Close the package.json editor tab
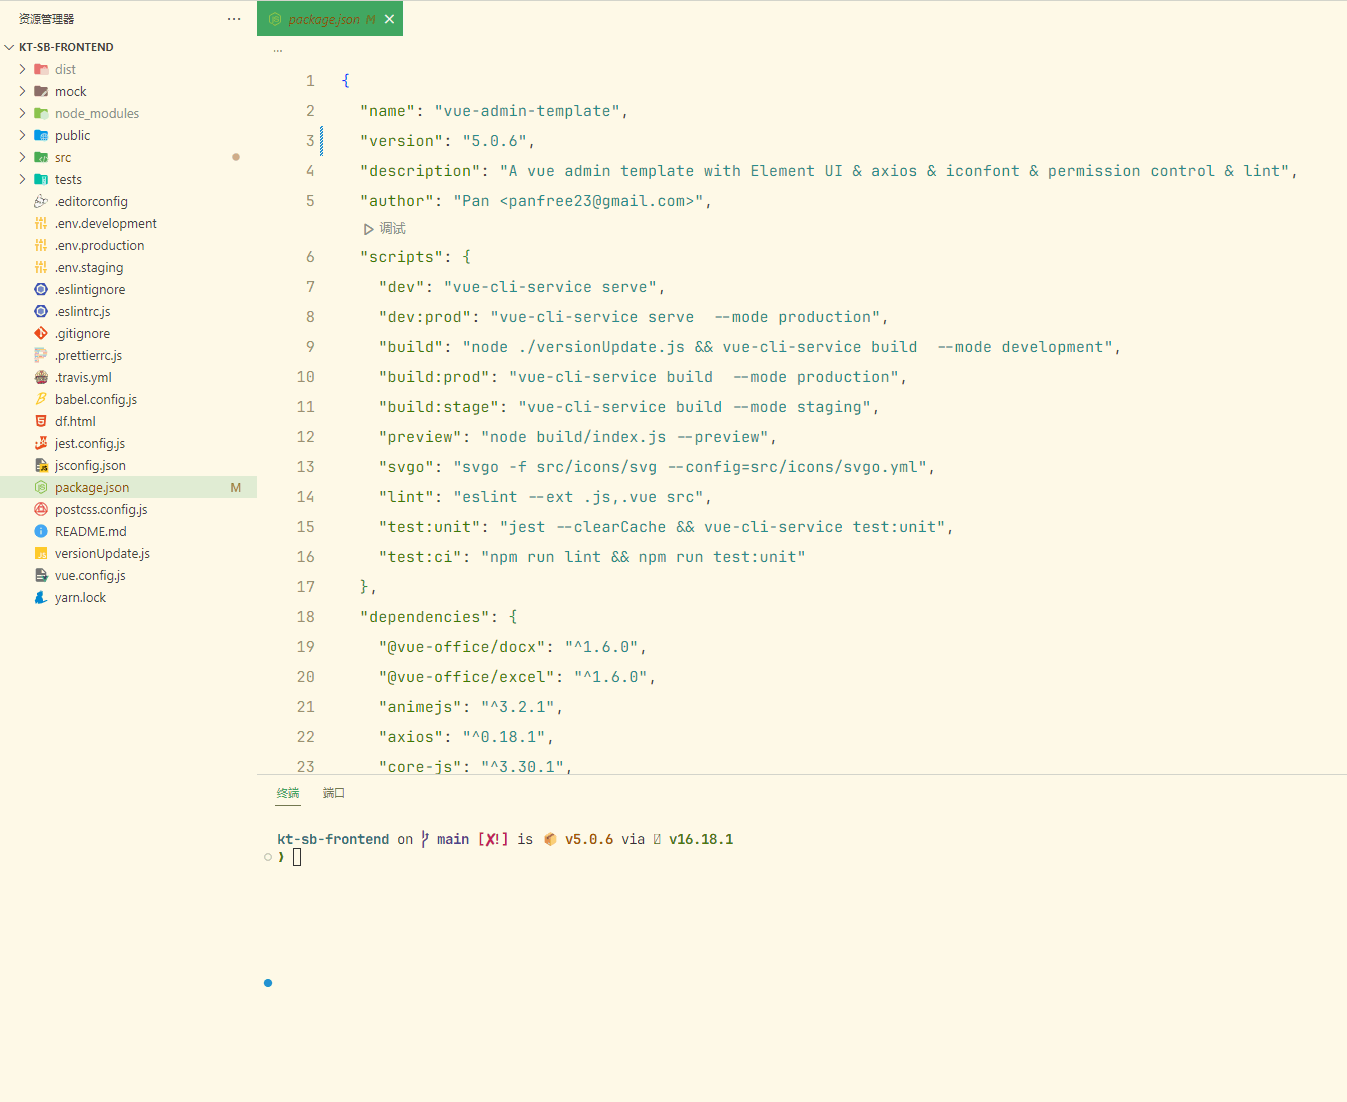Screen dimensions: 1347x1102 (x=389, y=19)
